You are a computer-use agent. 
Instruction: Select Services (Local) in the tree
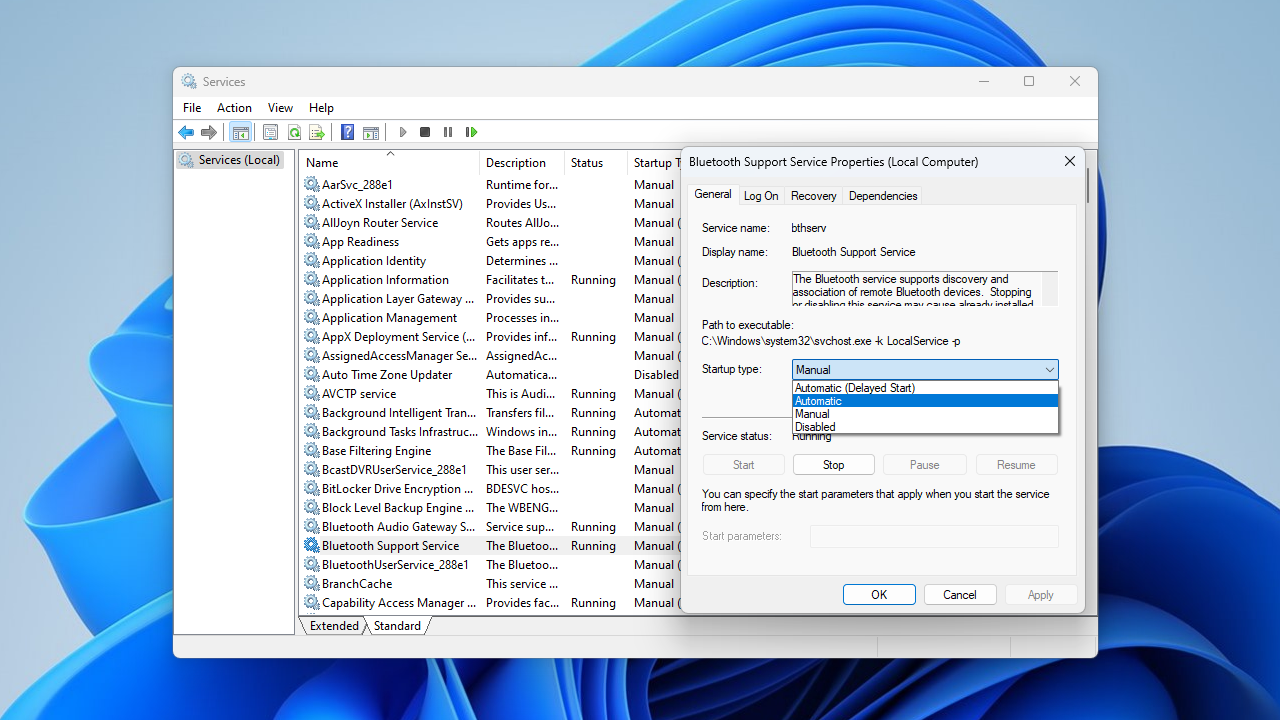[x=238, y=160]
